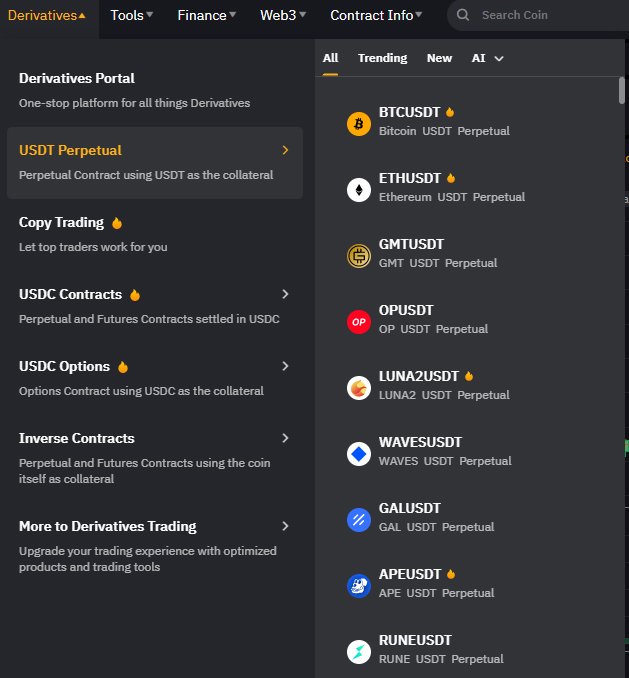629x678 pixels.
Task: Select the gold GMT coin icon
Action: [359, 256]
